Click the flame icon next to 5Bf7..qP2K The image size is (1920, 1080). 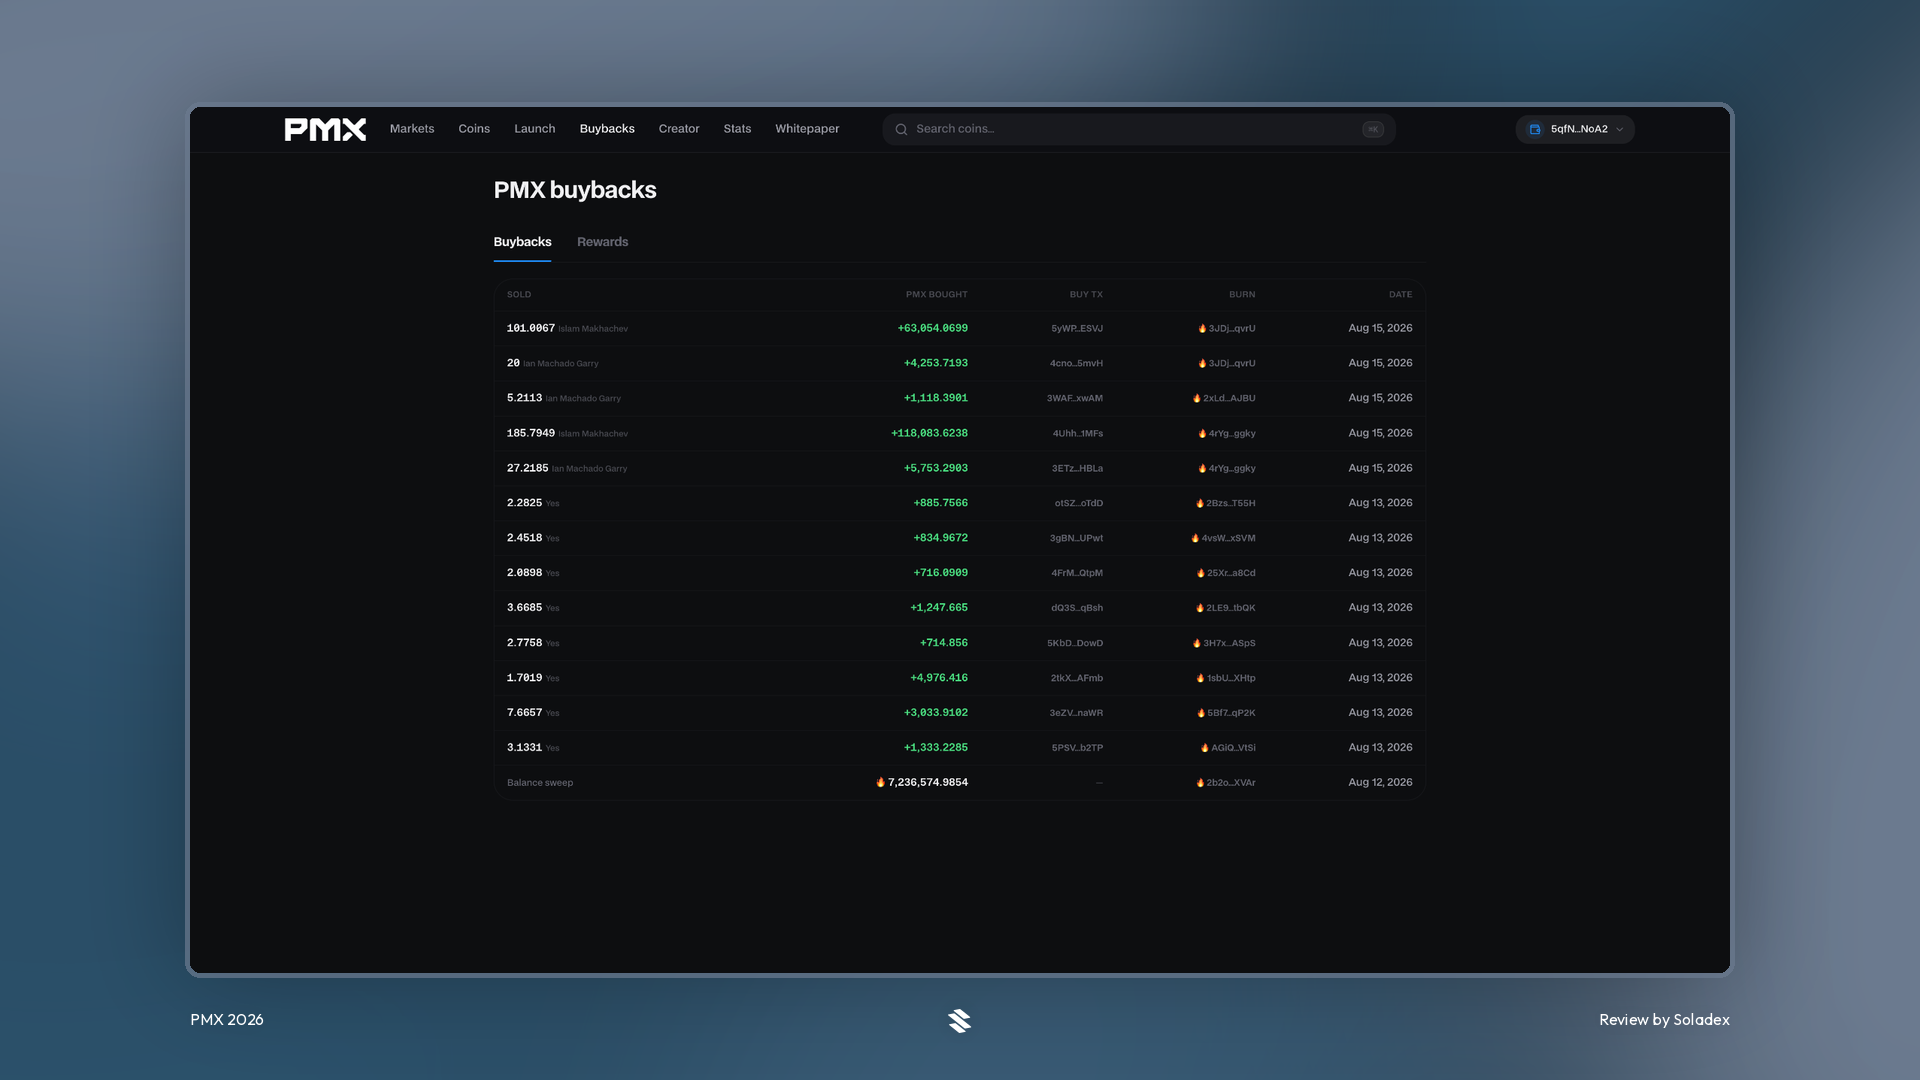click(x=1201, y=713)
